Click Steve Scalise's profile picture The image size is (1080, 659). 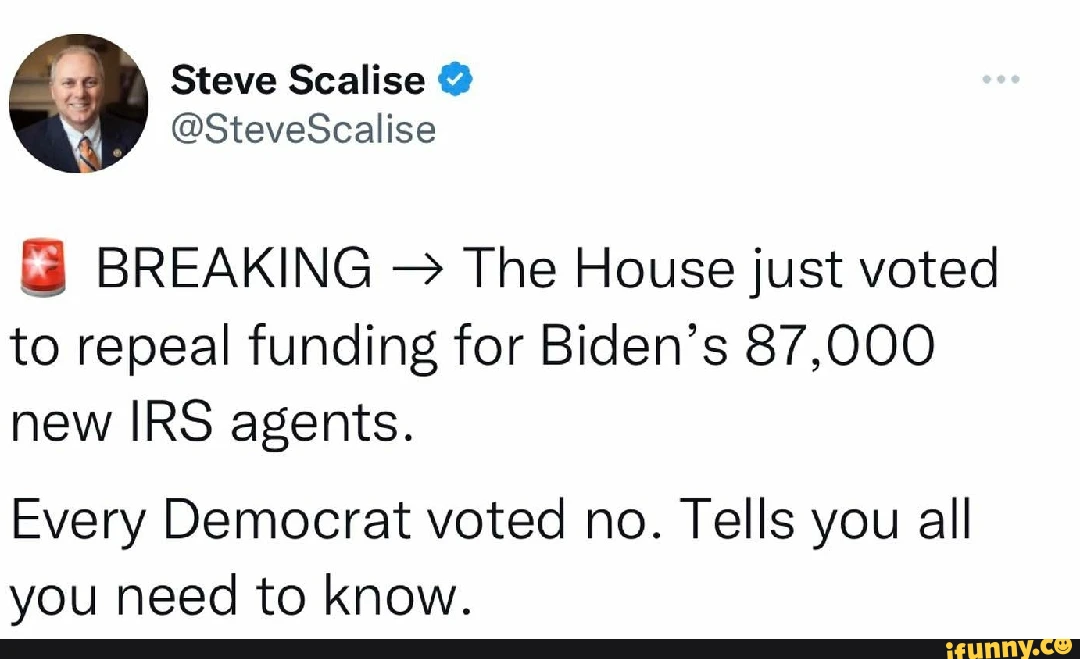(79, 103)
